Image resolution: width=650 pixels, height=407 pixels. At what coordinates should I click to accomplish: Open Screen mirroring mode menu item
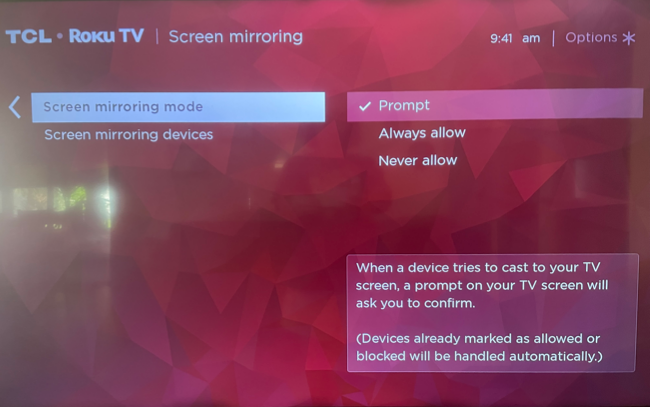tap(178, 107)
